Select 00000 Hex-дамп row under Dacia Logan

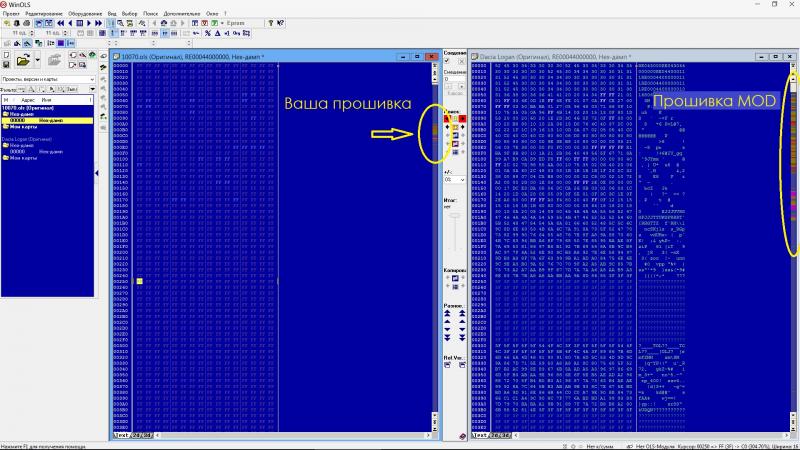pos(47,152)
